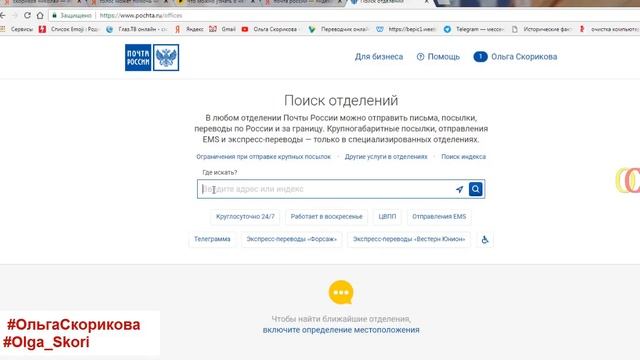640x360 pixels.
Task: Open the Глаз.ТВ онлайн bookmark
Action: click(x=137, y=29)
